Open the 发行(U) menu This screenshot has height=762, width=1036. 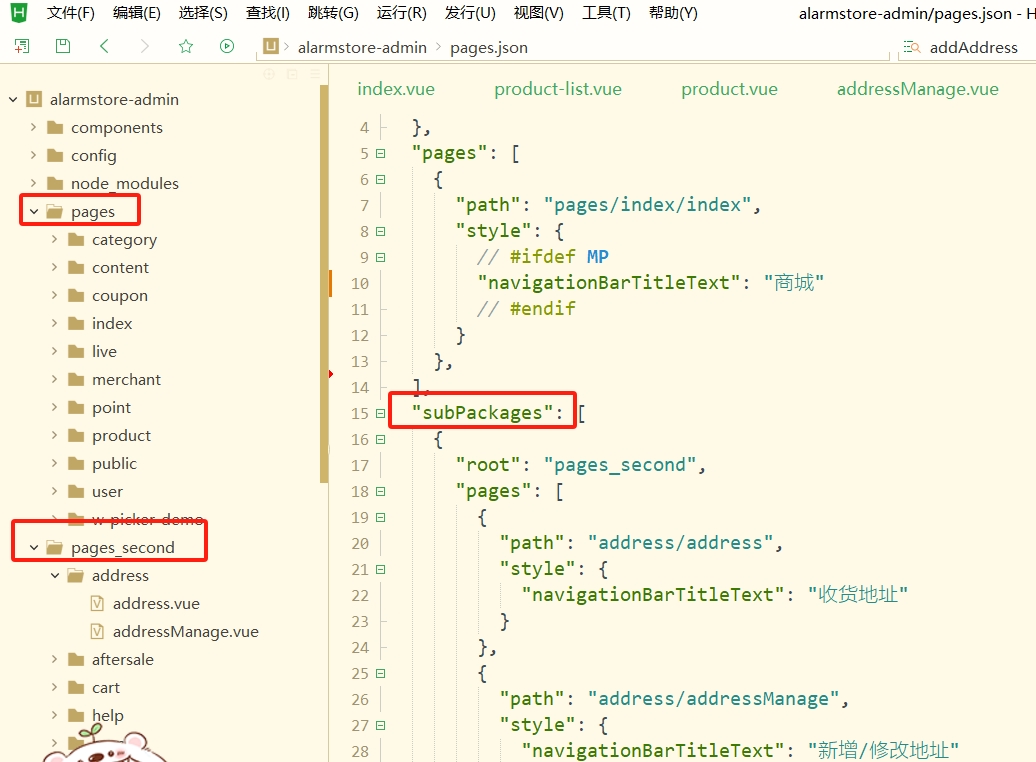470,13
